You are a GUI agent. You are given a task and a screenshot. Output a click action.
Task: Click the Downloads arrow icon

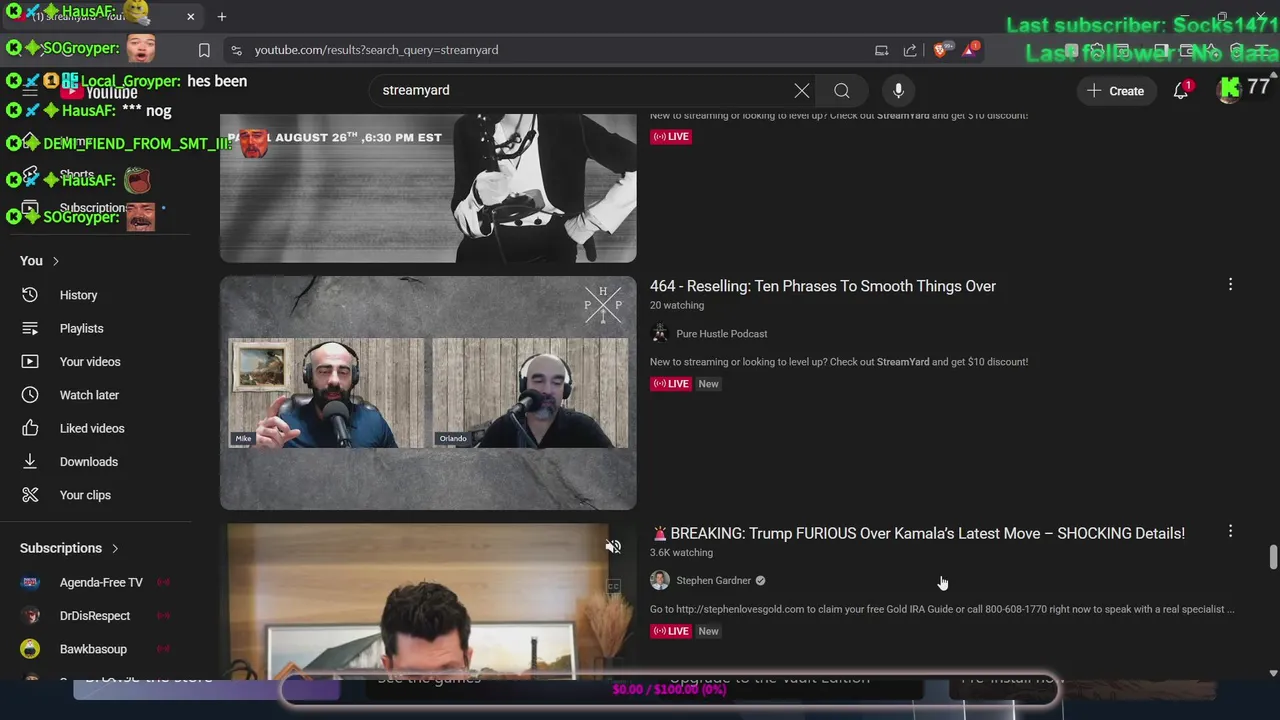tap(30, 462)
